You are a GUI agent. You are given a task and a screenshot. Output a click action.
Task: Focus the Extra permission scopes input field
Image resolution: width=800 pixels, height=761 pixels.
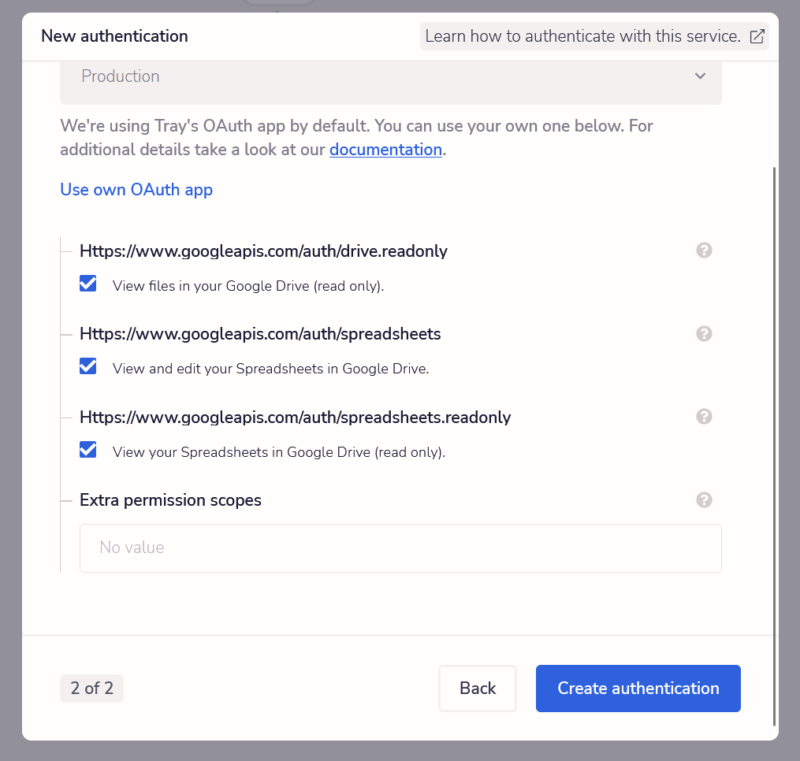coord(400,548)
